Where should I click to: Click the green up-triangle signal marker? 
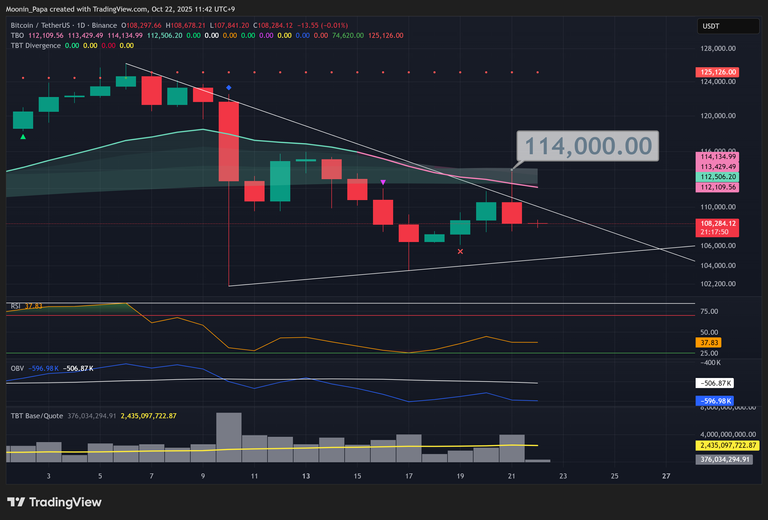pos(22,138)
